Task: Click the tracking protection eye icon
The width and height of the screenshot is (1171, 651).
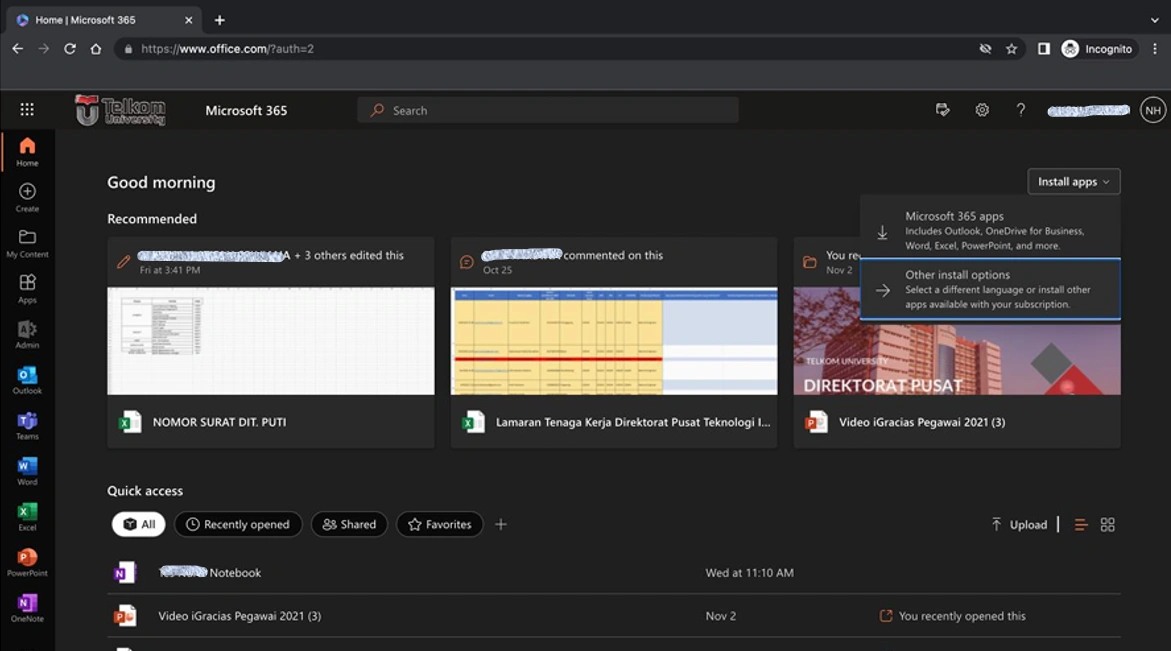Action: point(985,49)
